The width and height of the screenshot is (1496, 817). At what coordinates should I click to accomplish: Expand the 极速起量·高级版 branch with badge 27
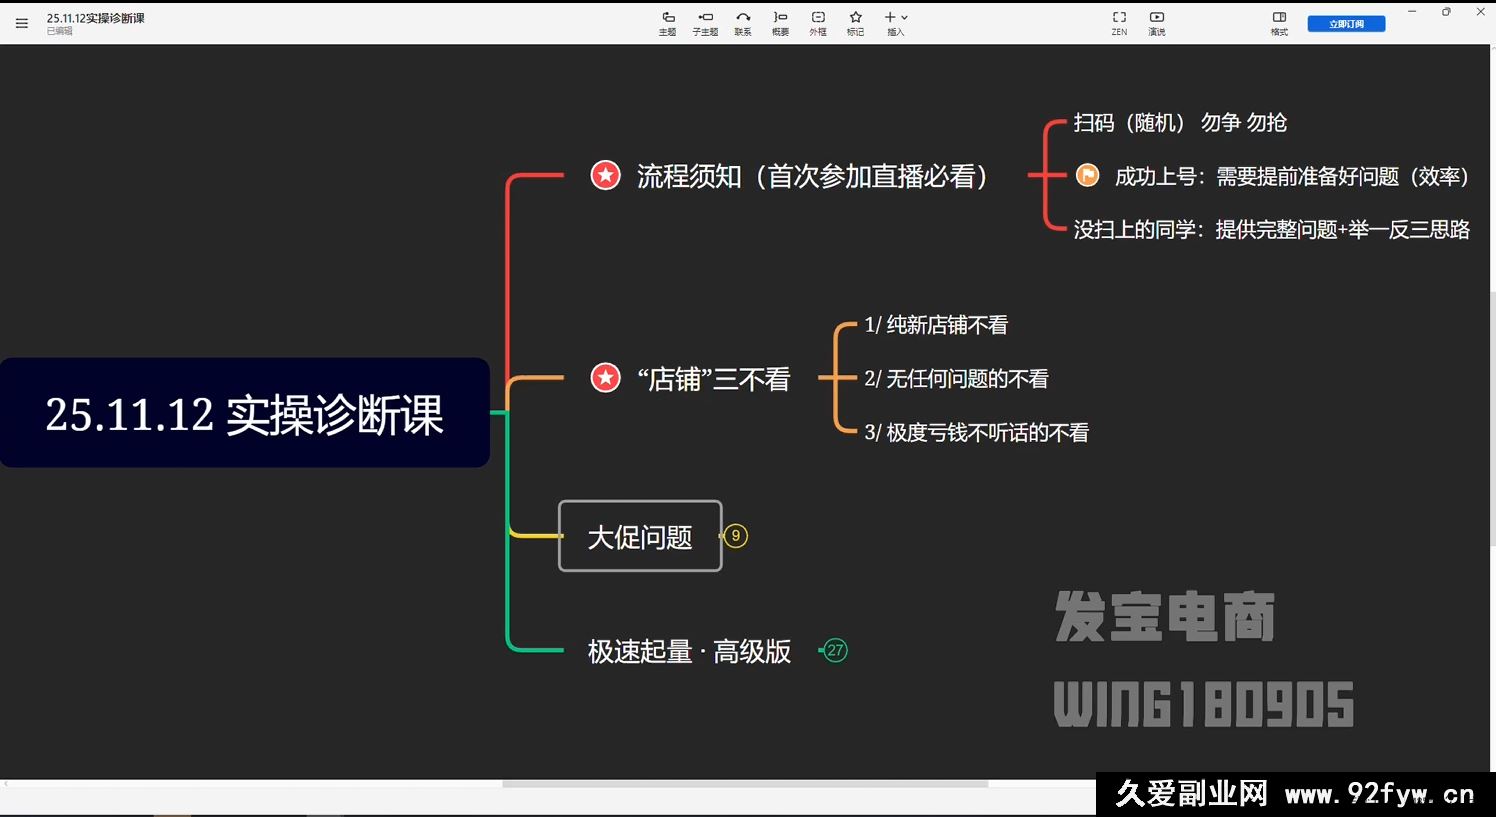tap(835, 650)
